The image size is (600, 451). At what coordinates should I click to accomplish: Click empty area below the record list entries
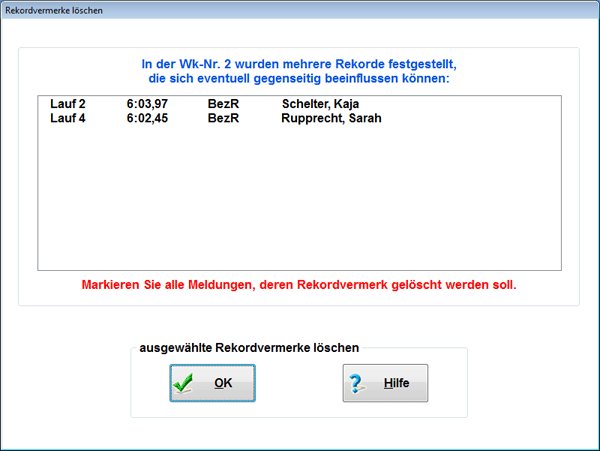tap(300, 200)
